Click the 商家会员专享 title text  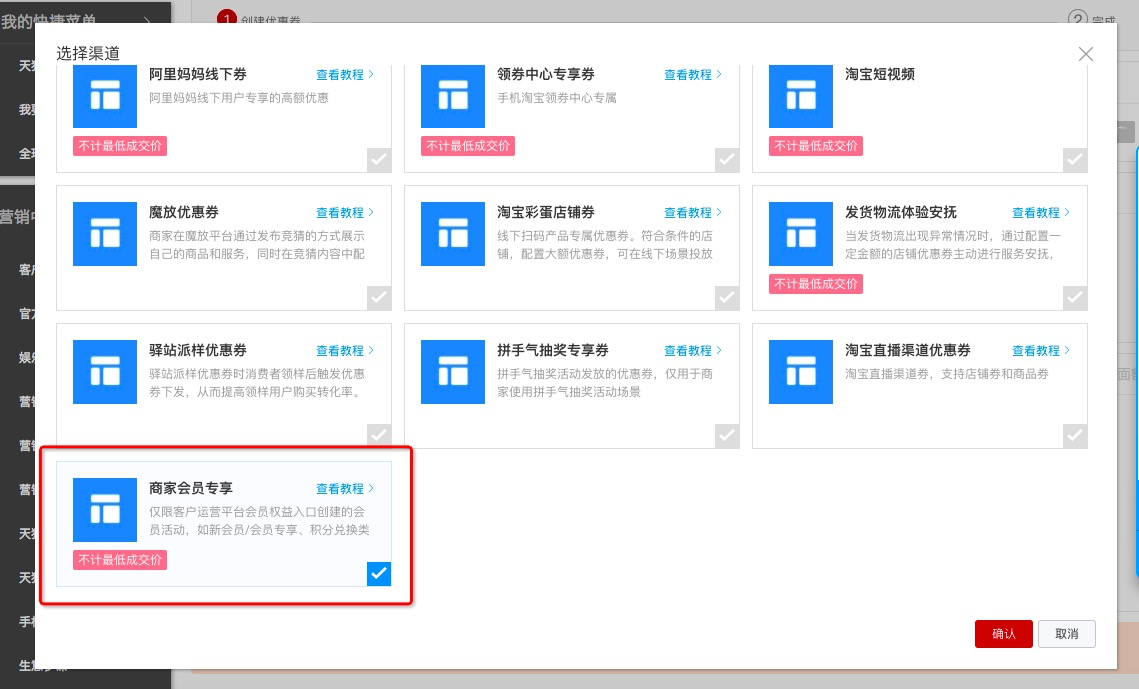tap(191, 488)
